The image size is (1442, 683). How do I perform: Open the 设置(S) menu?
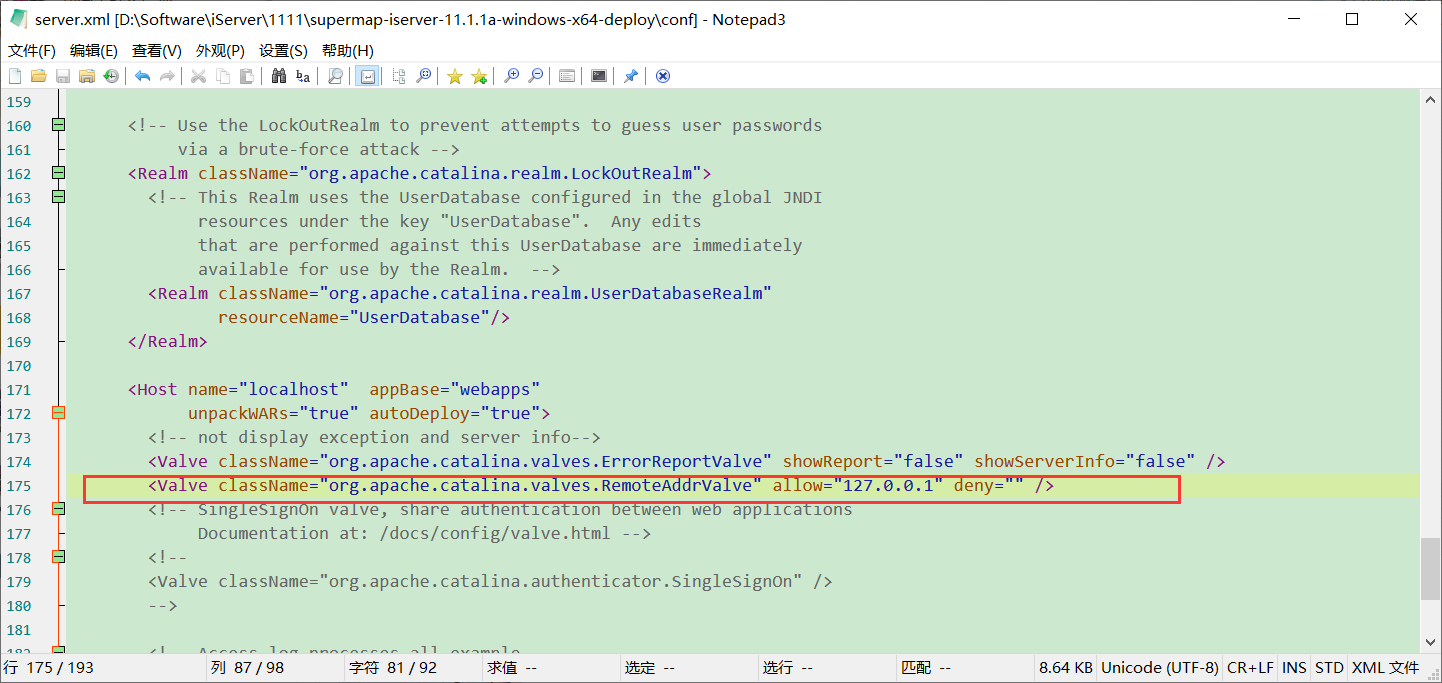click(283, 50)
